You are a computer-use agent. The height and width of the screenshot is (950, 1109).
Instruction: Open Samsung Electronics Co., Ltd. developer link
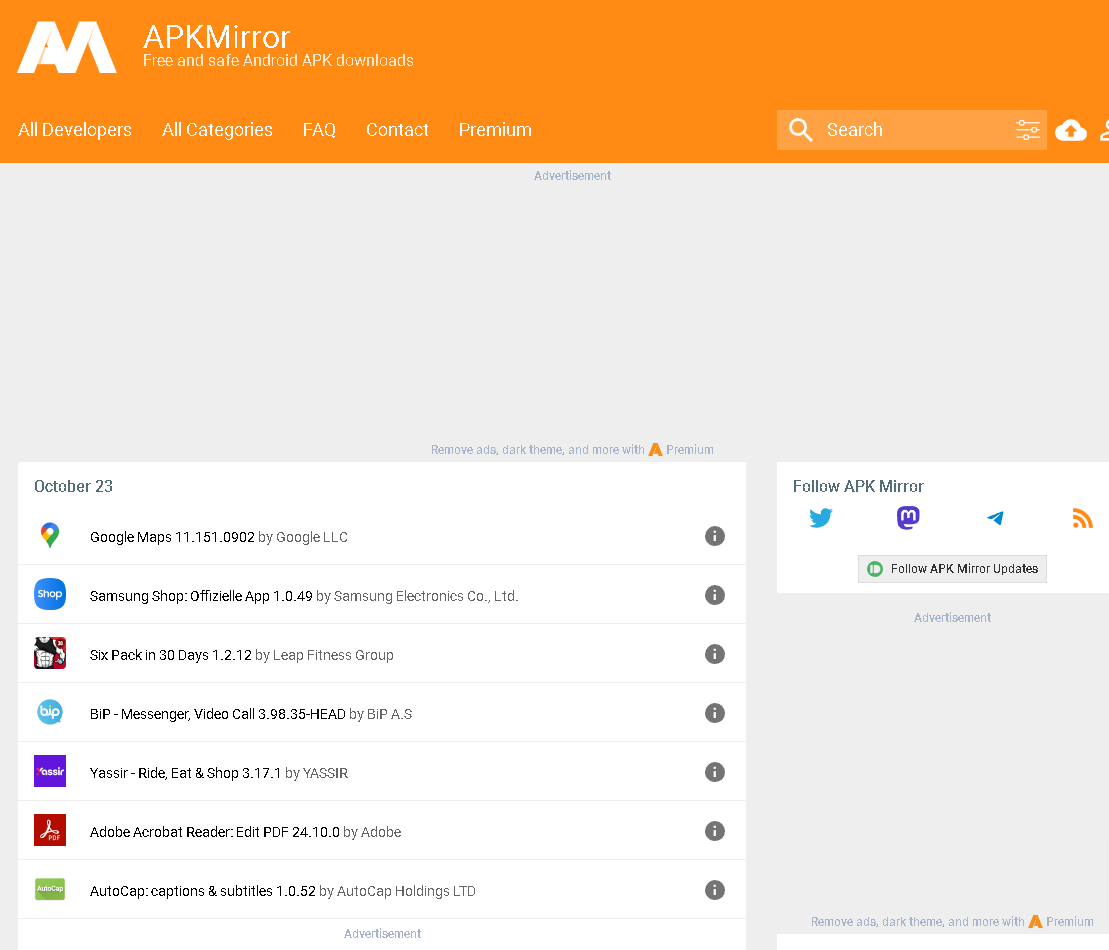click(426, 596)
